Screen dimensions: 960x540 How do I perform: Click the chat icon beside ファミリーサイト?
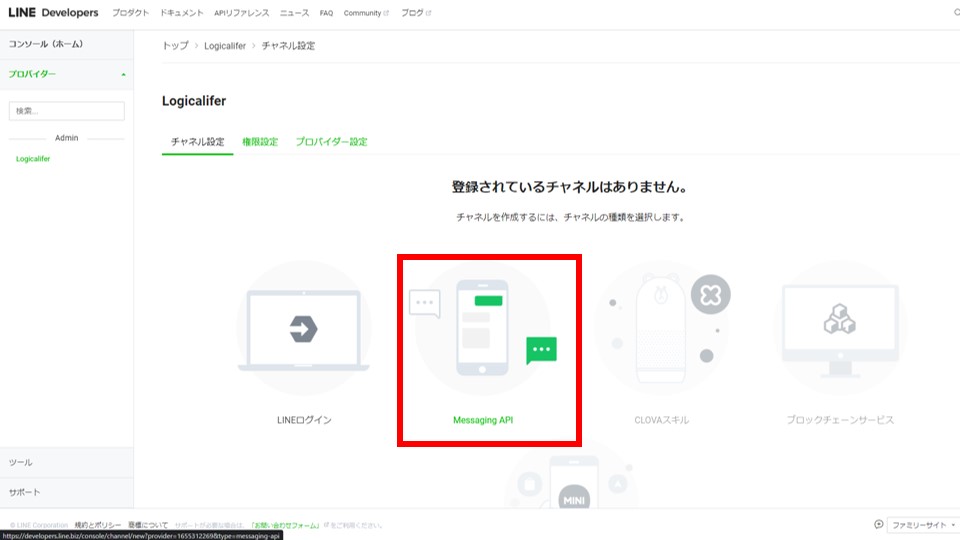878,525
